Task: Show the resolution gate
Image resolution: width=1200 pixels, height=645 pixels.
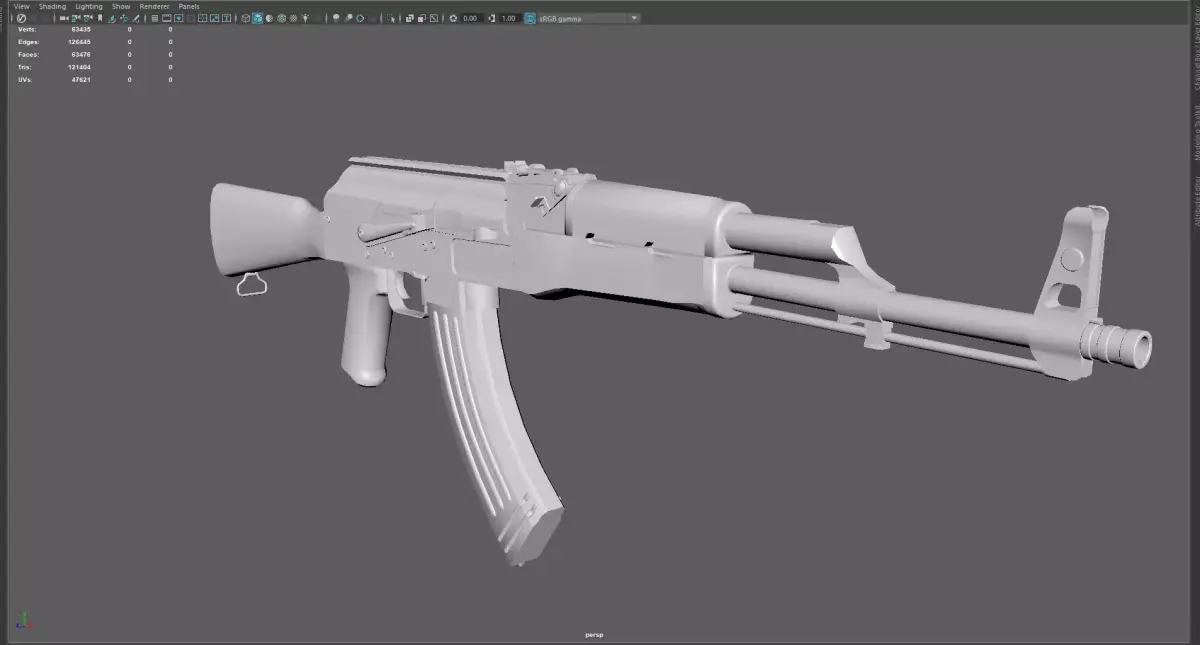Action: tap(177, 18)
